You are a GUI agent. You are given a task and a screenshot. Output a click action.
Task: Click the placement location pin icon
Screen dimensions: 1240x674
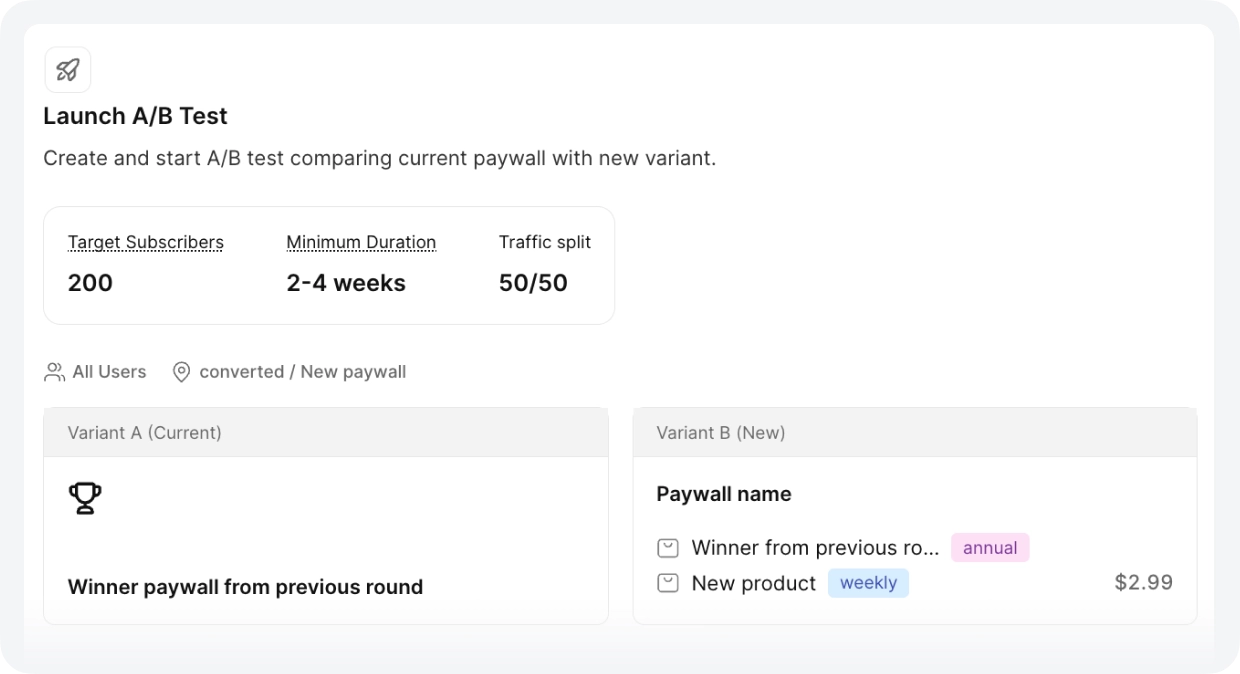click(181, 371)
